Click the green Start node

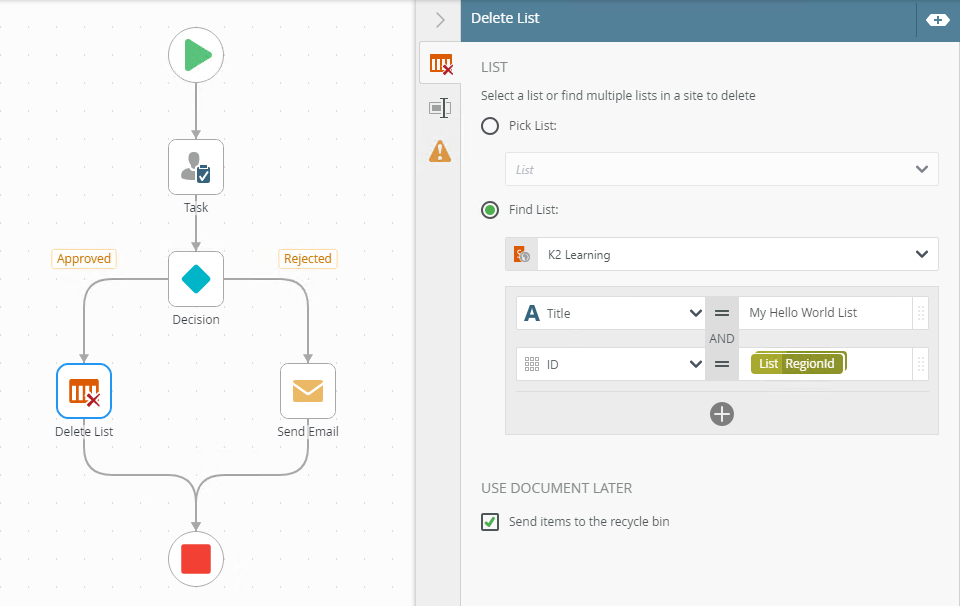[x=196, y=55]
